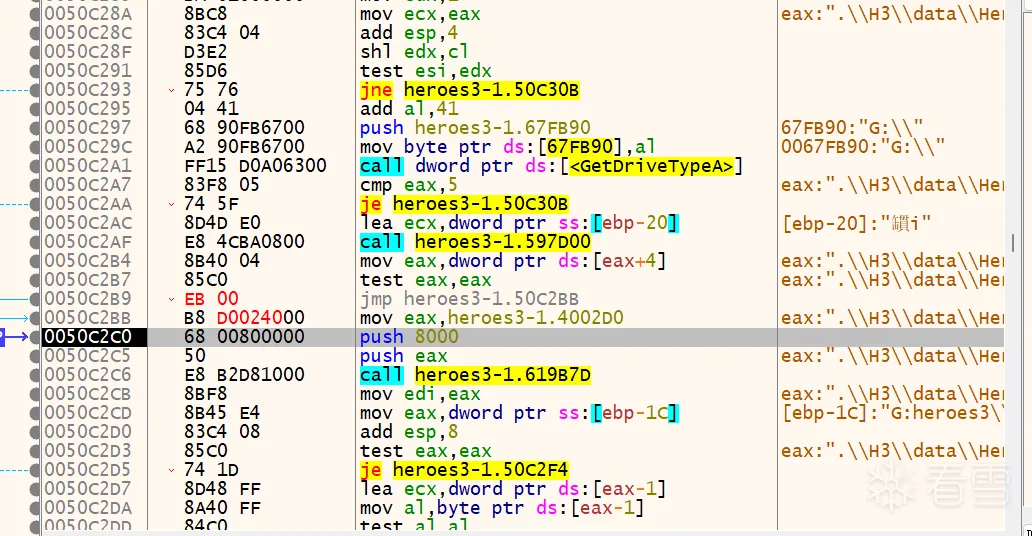Click the EIP arrow pointing at 0050C2C0
The height and width of the screenshot is (536, 1032).
coord(18,337)
